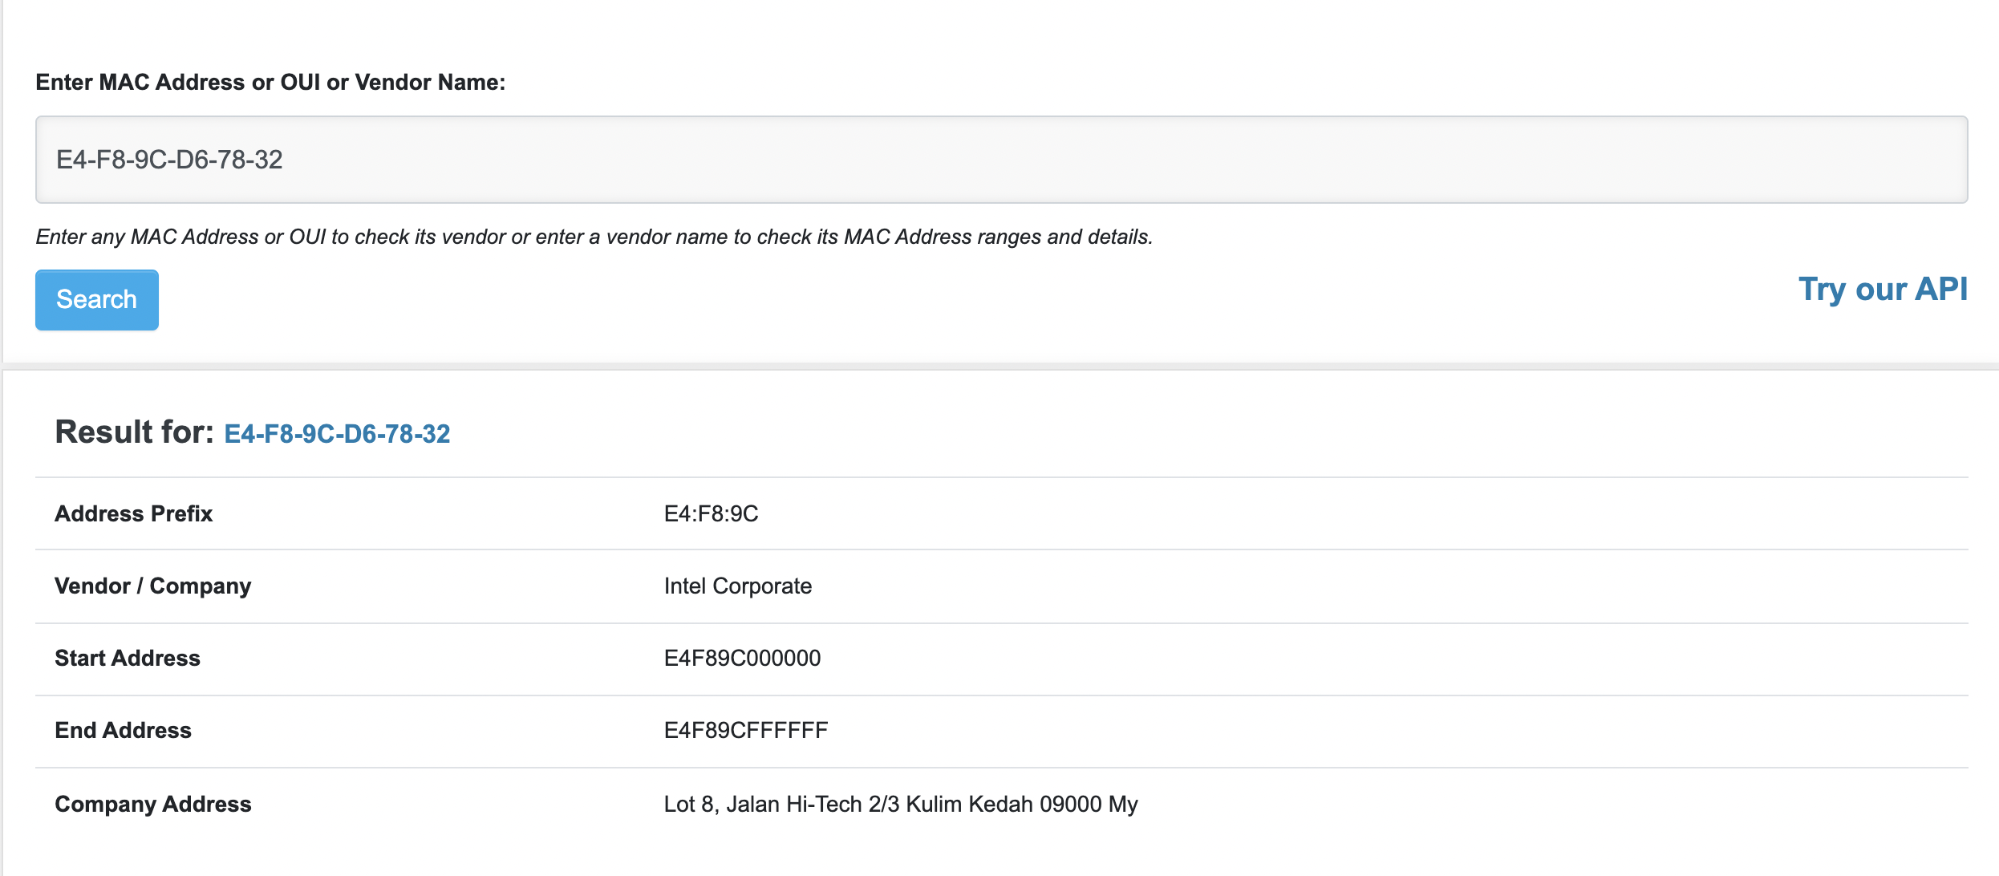1999x876 pixels.
Task: Click the Company Address row label
Action: pos(152,804)
